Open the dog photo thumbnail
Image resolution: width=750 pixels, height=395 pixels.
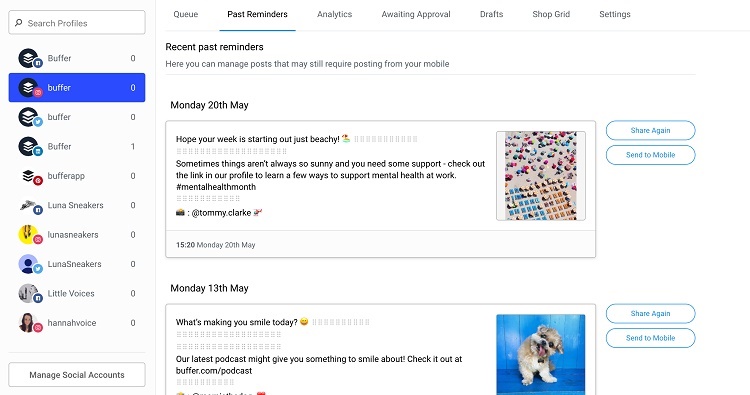541,354
